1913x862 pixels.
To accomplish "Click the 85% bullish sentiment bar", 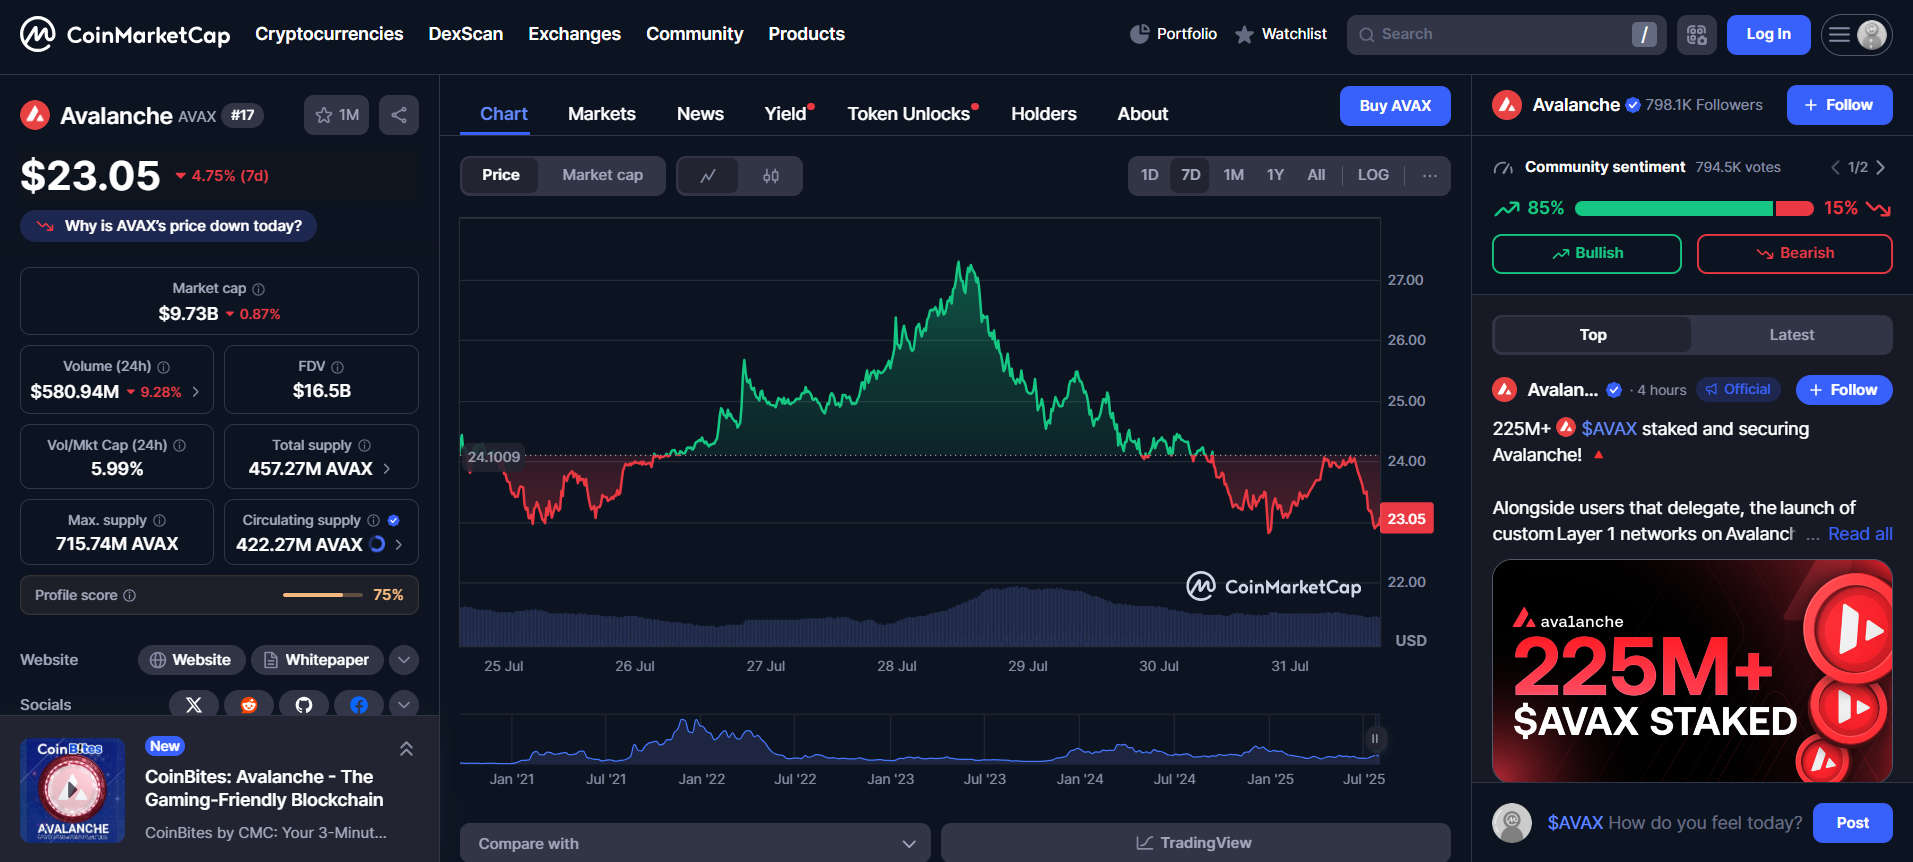I will tap(1674, 208).
